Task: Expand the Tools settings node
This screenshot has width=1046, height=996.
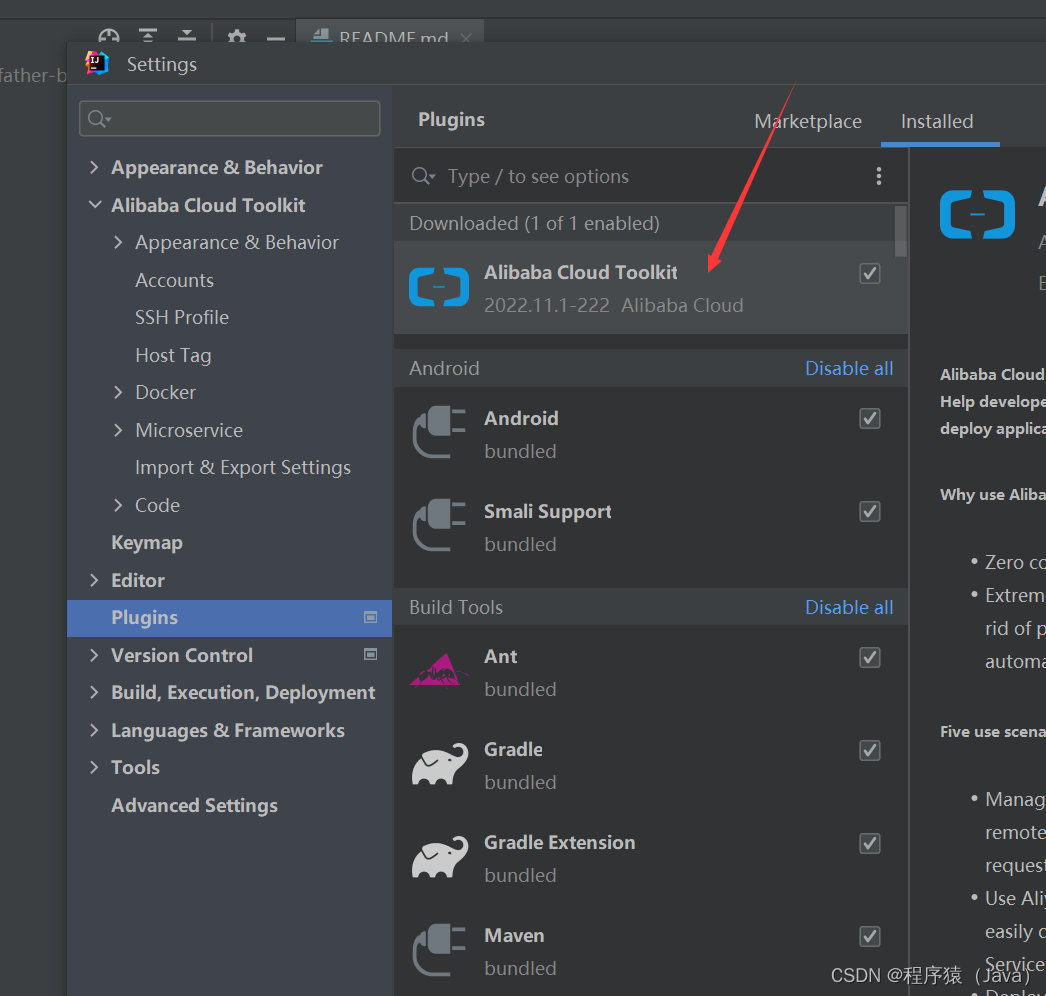Action: (x=94, y=767)
